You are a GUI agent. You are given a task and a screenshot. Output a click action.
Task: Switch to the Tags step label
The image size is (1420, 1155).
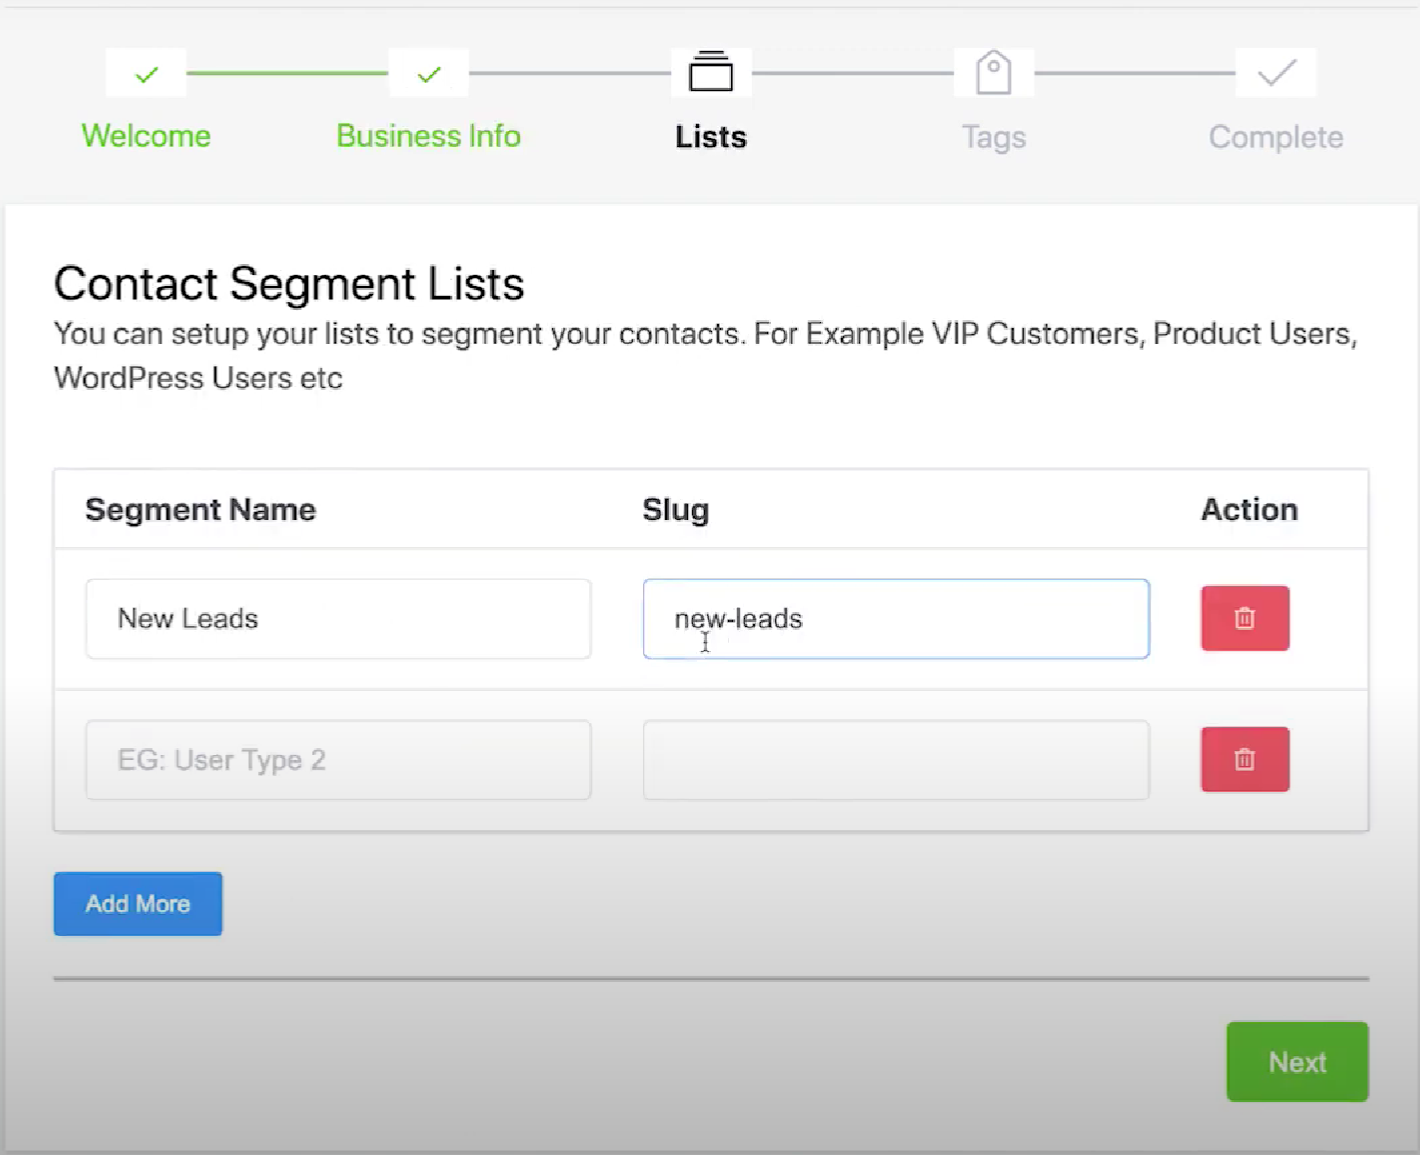pos(993,136)
